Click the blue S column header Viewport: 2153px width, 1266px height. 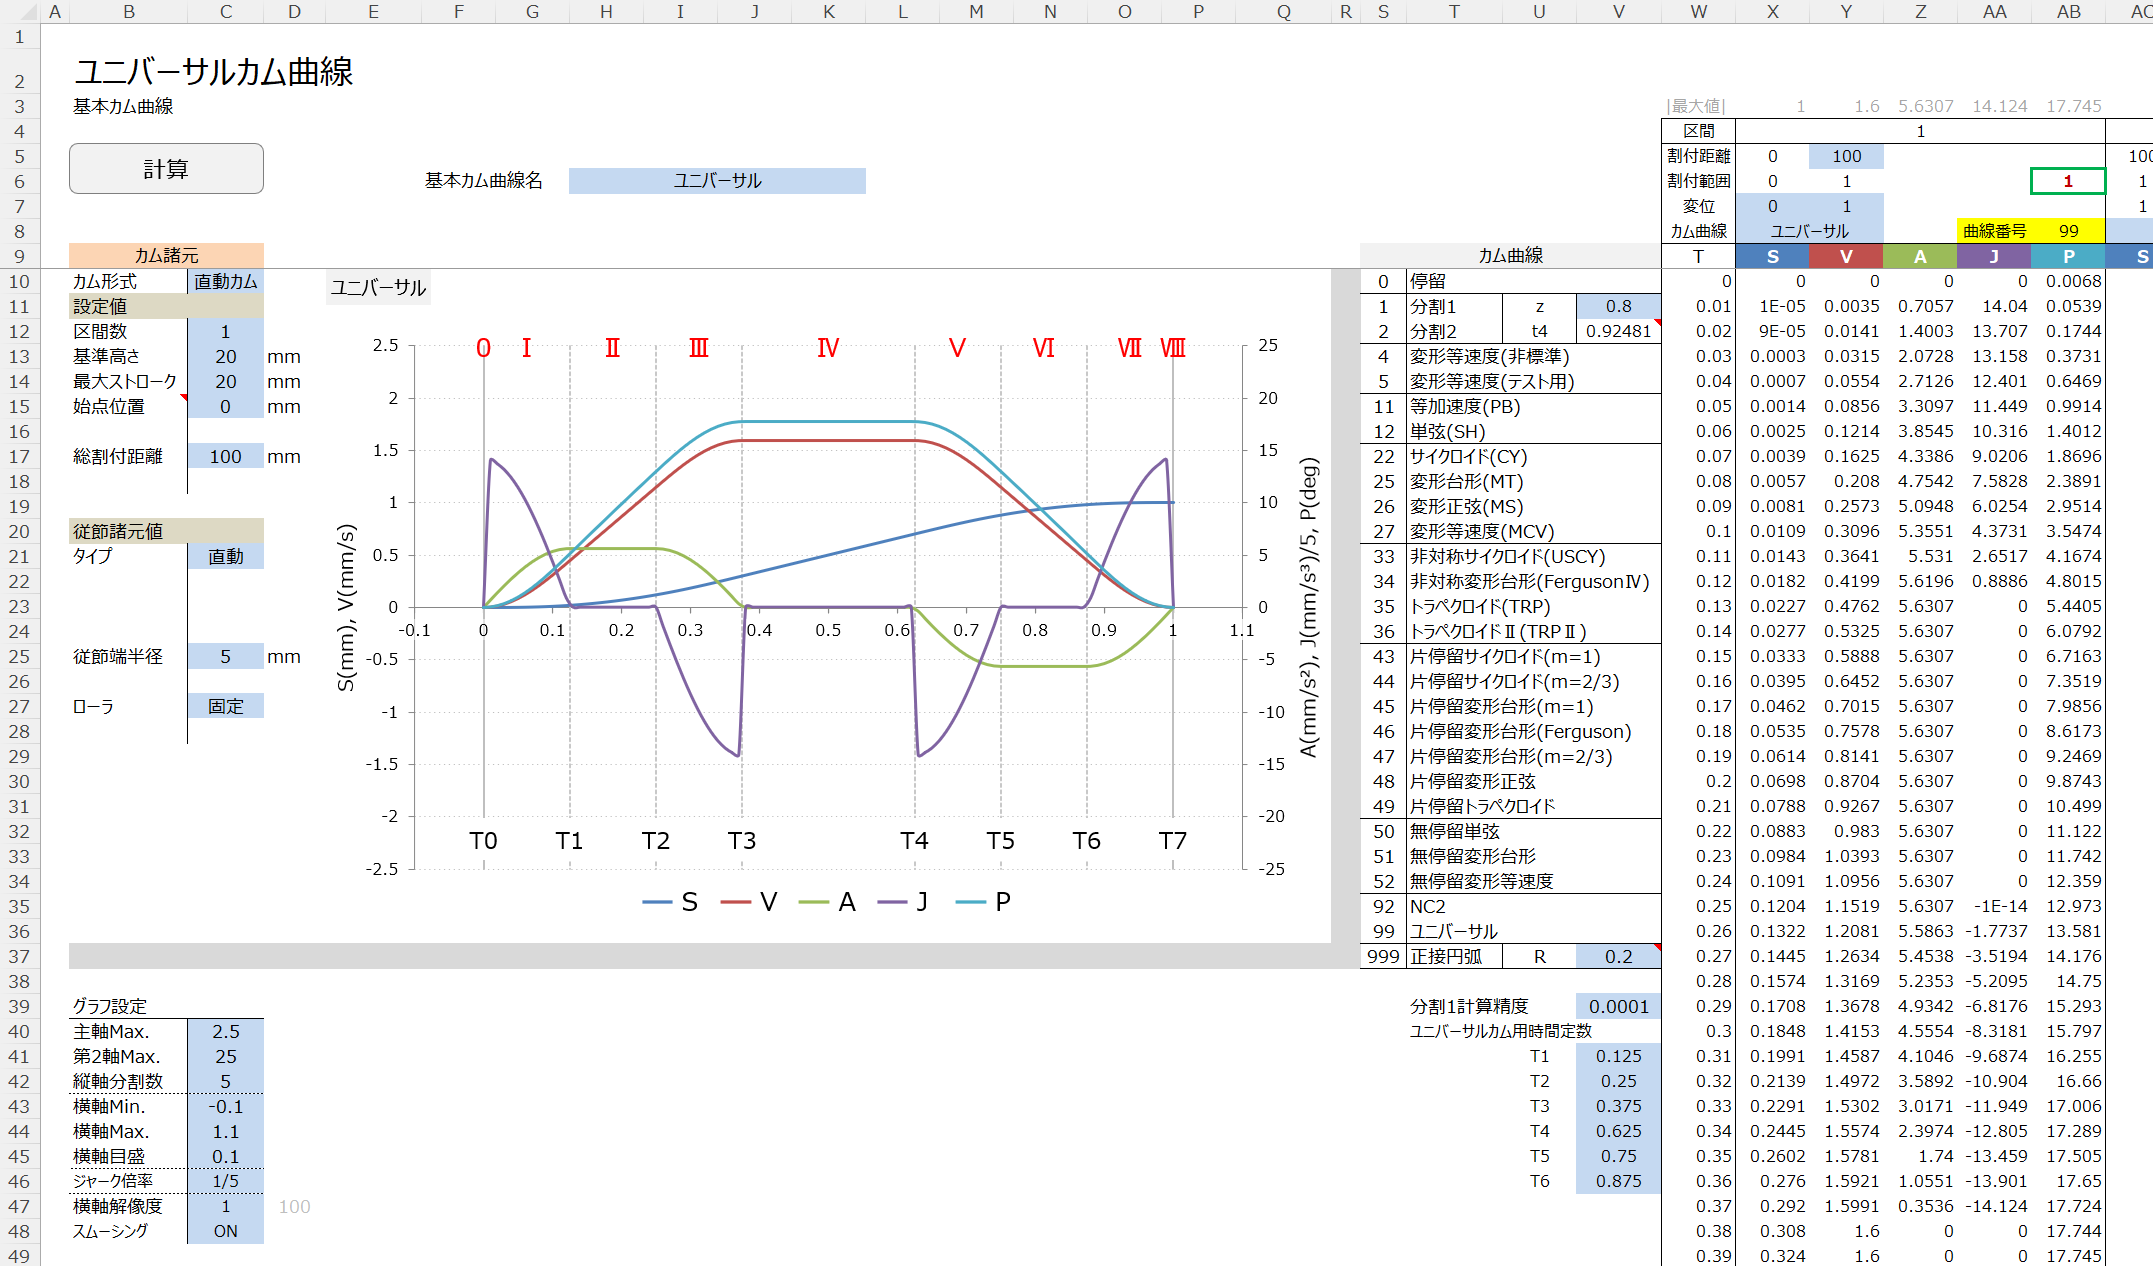pyautogui.click(x=1772, y=257)
